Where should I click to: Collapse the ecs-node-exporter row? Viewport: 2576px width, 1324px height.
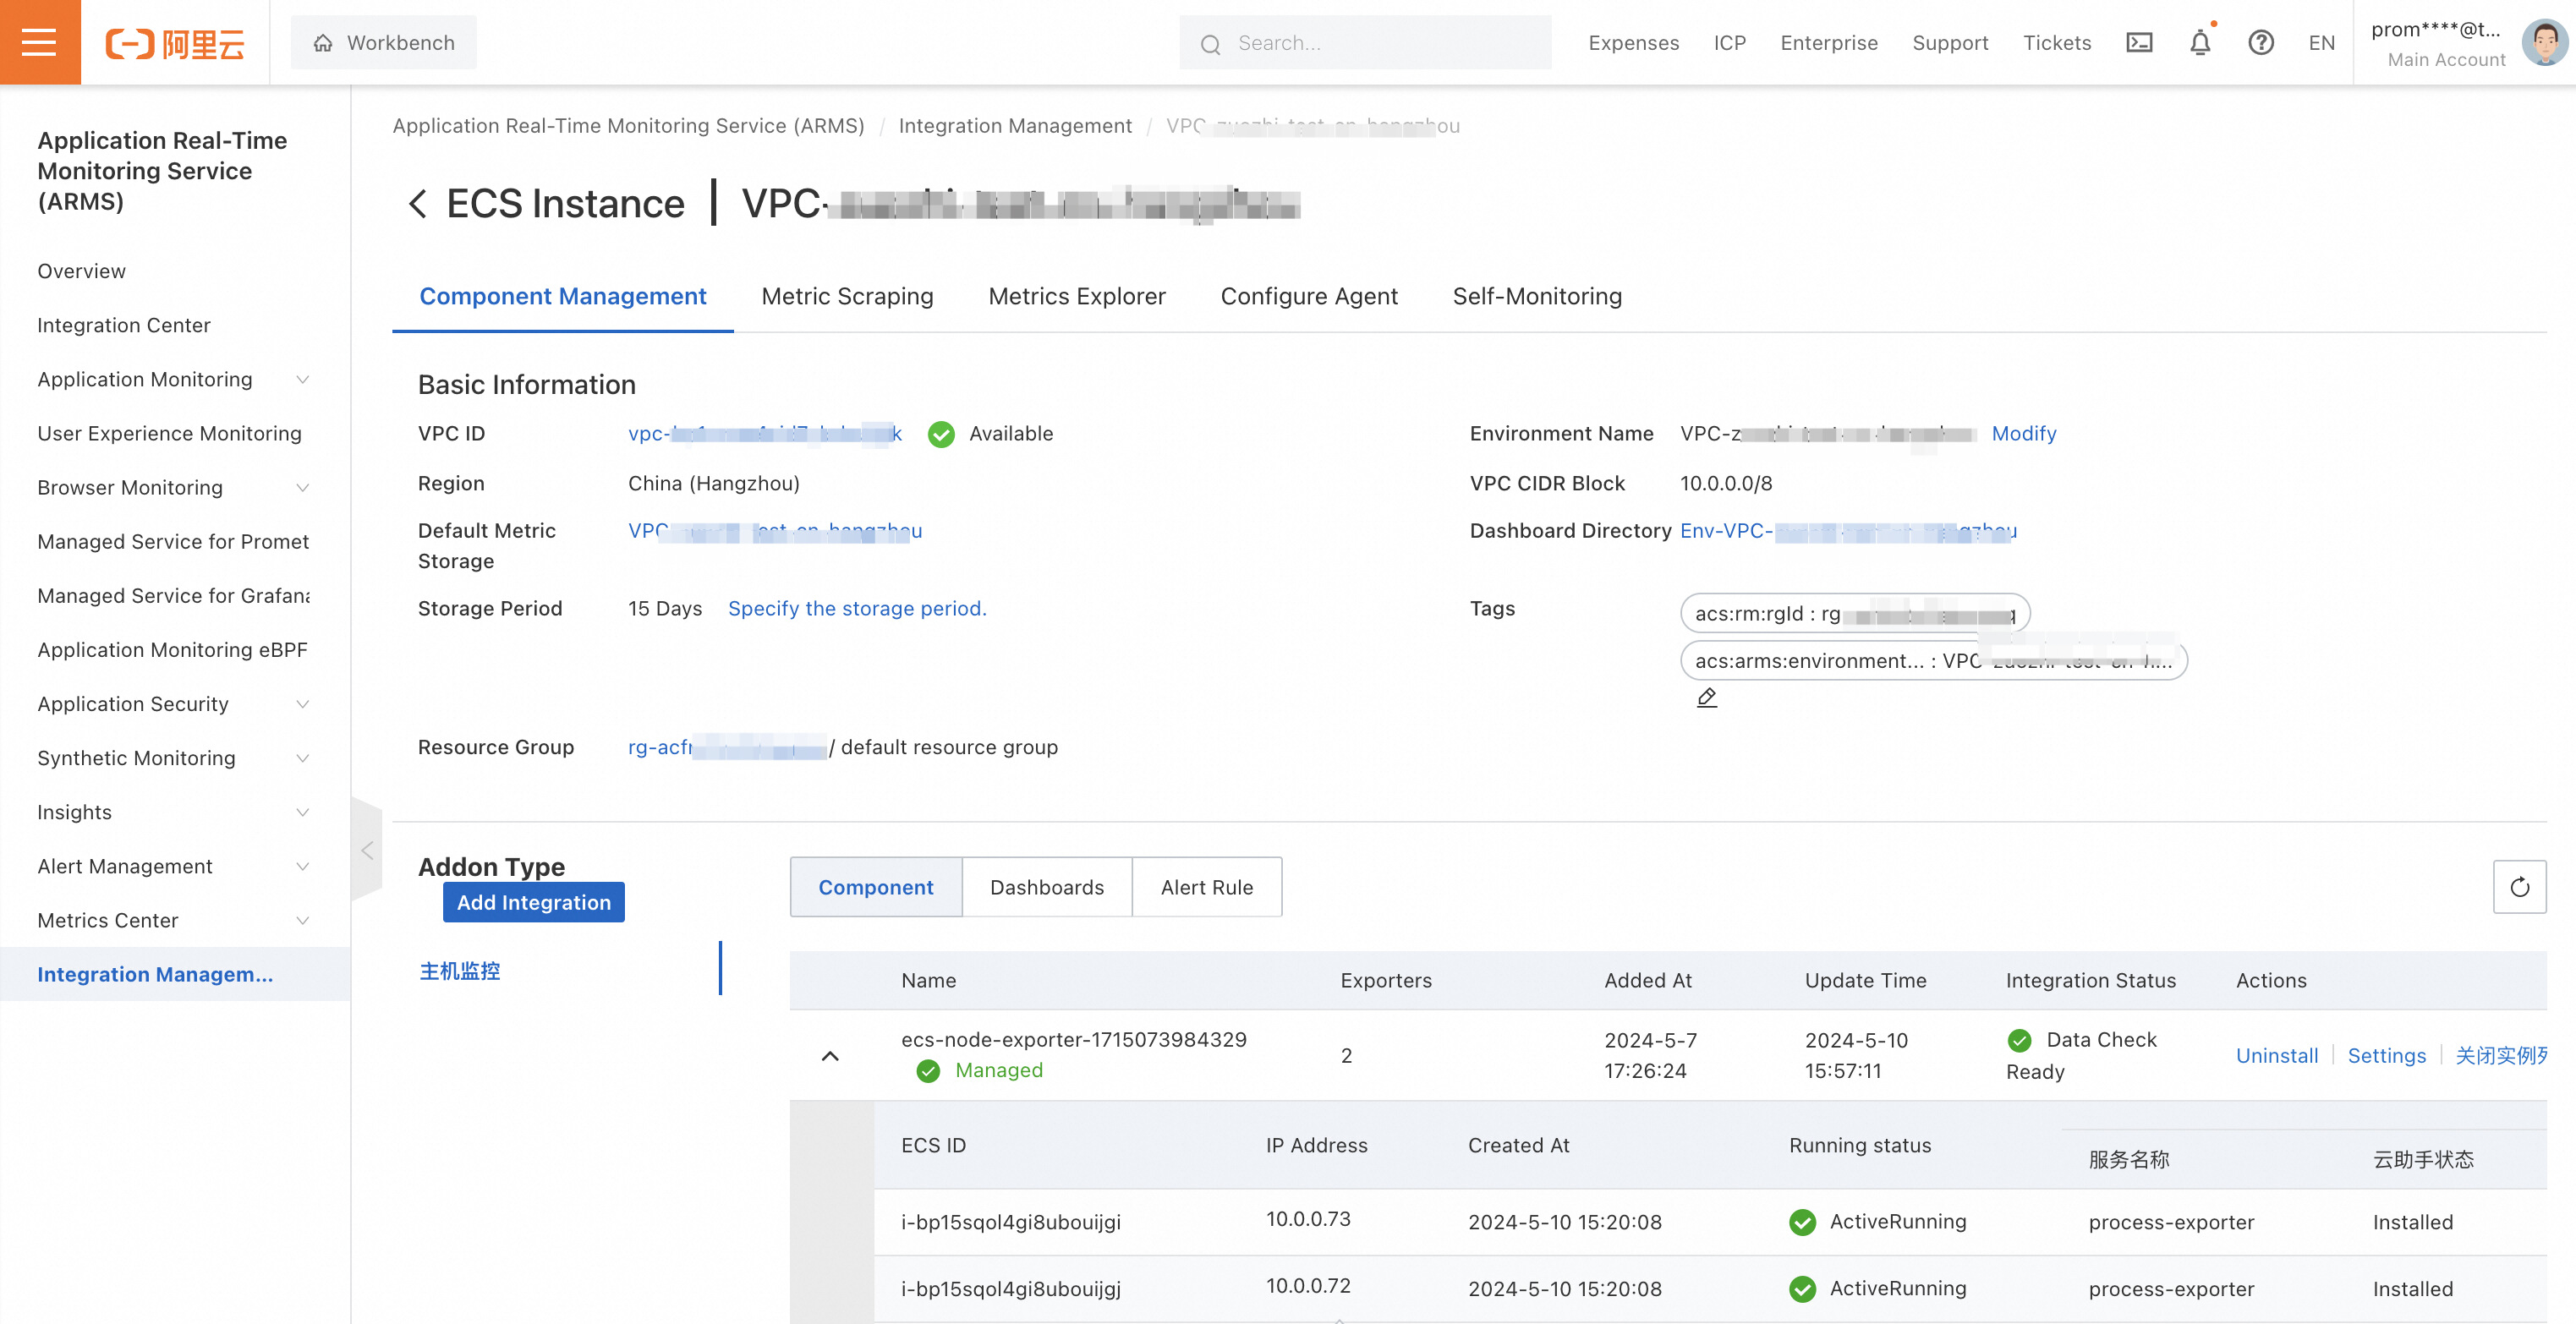coord(830,1056)
